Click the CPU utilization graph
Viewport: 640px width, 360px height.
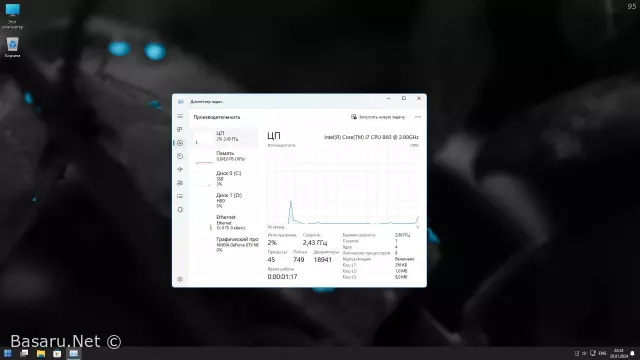343,186
